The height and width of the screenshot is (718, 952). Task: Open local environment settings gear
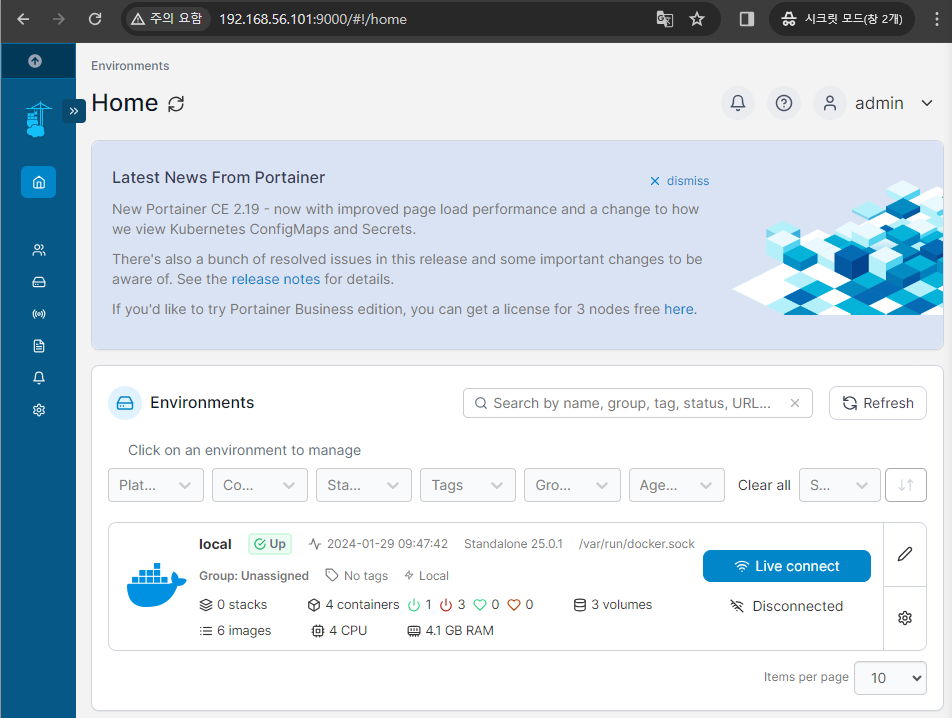coord(905,618)
